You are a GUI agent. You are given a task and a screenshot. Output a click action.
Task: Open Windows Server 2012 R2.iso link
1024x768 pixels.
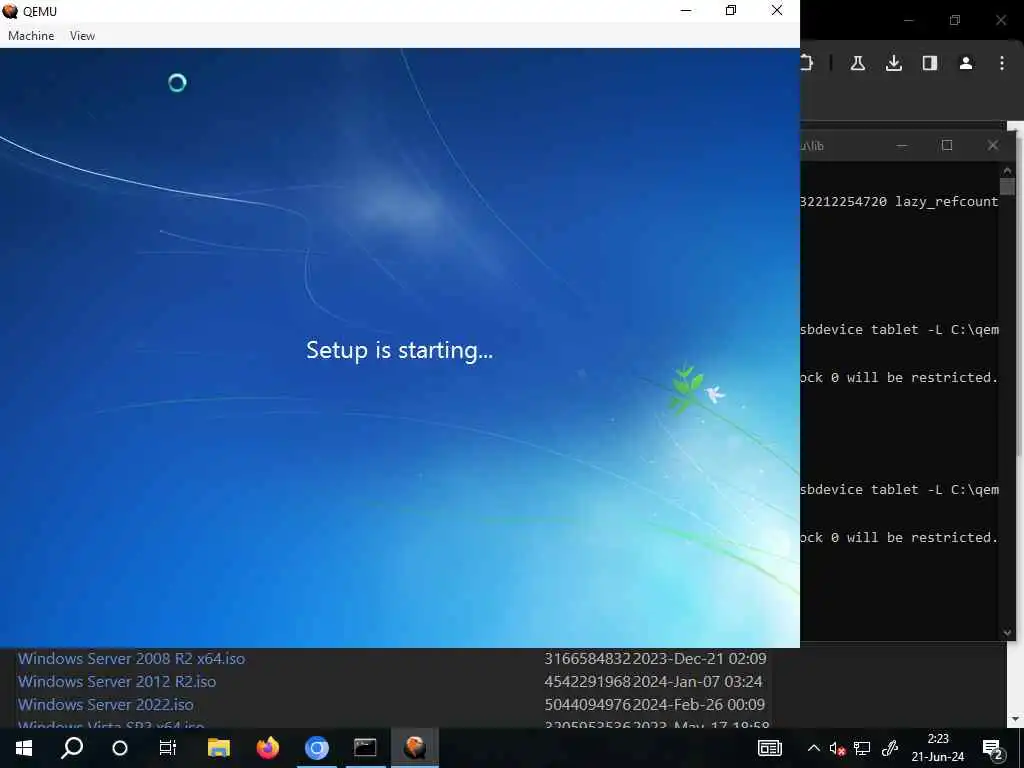coord(117,681)
